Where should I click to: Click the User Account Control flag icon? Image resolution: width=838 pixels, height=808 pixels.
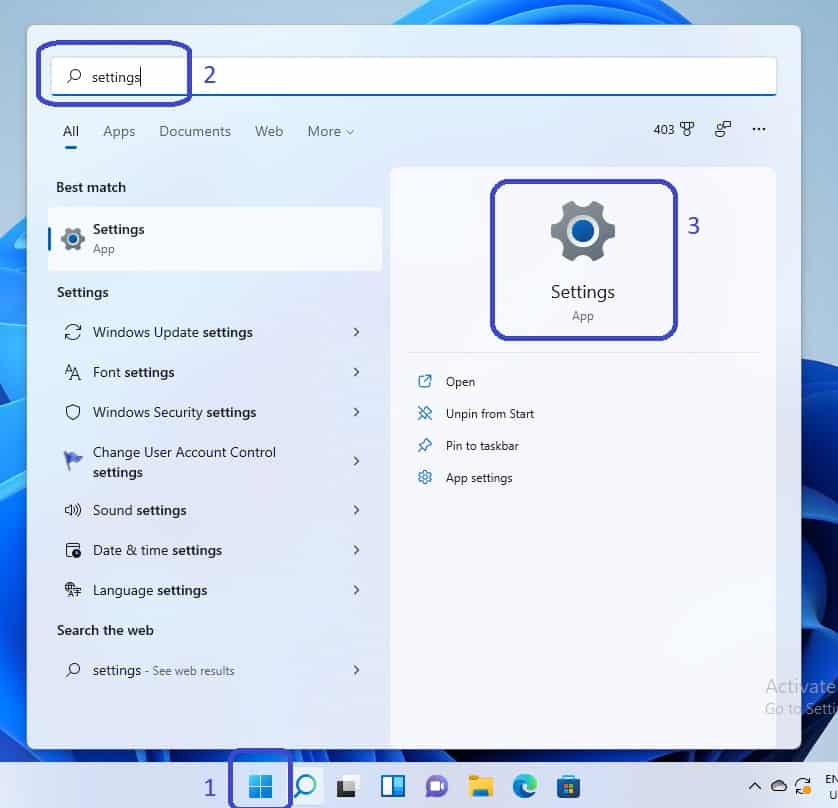(73, 460)
